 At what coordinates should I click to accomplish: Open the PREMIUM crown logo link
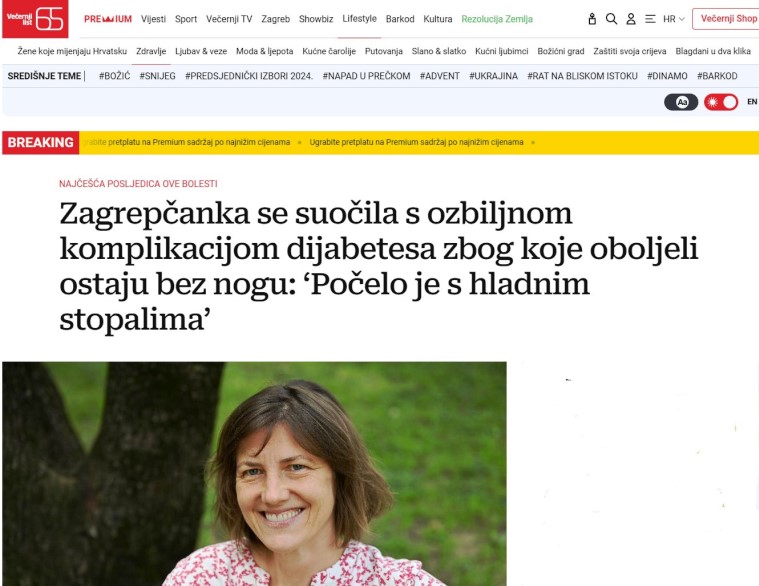[x=107, y=19]
